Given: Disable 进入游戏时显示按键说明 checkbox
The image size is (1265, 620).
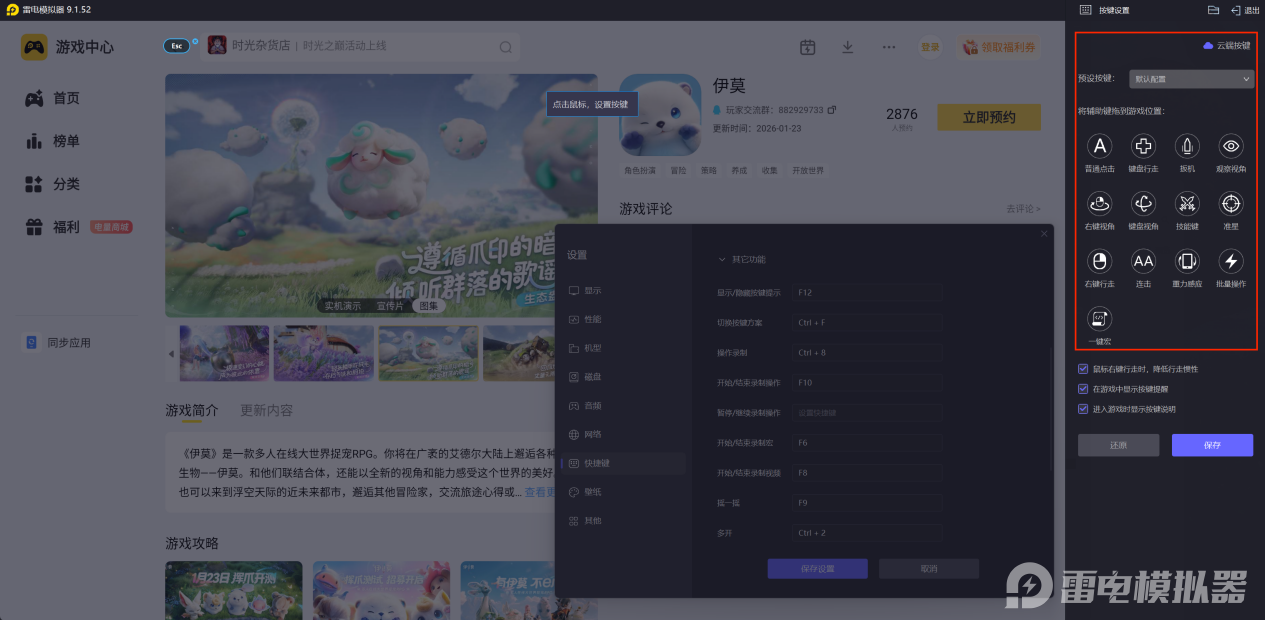Looking at the screenshot, I should pos(1083,409).
